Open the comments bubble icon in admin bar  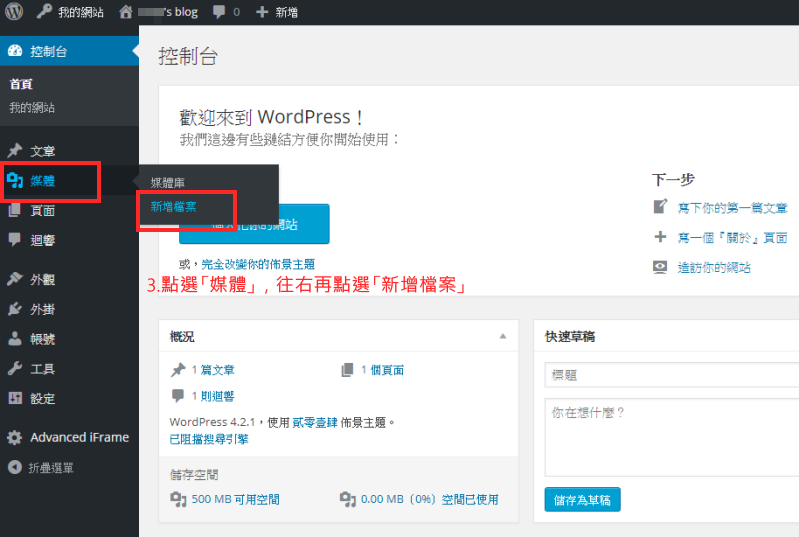point(219,12)
